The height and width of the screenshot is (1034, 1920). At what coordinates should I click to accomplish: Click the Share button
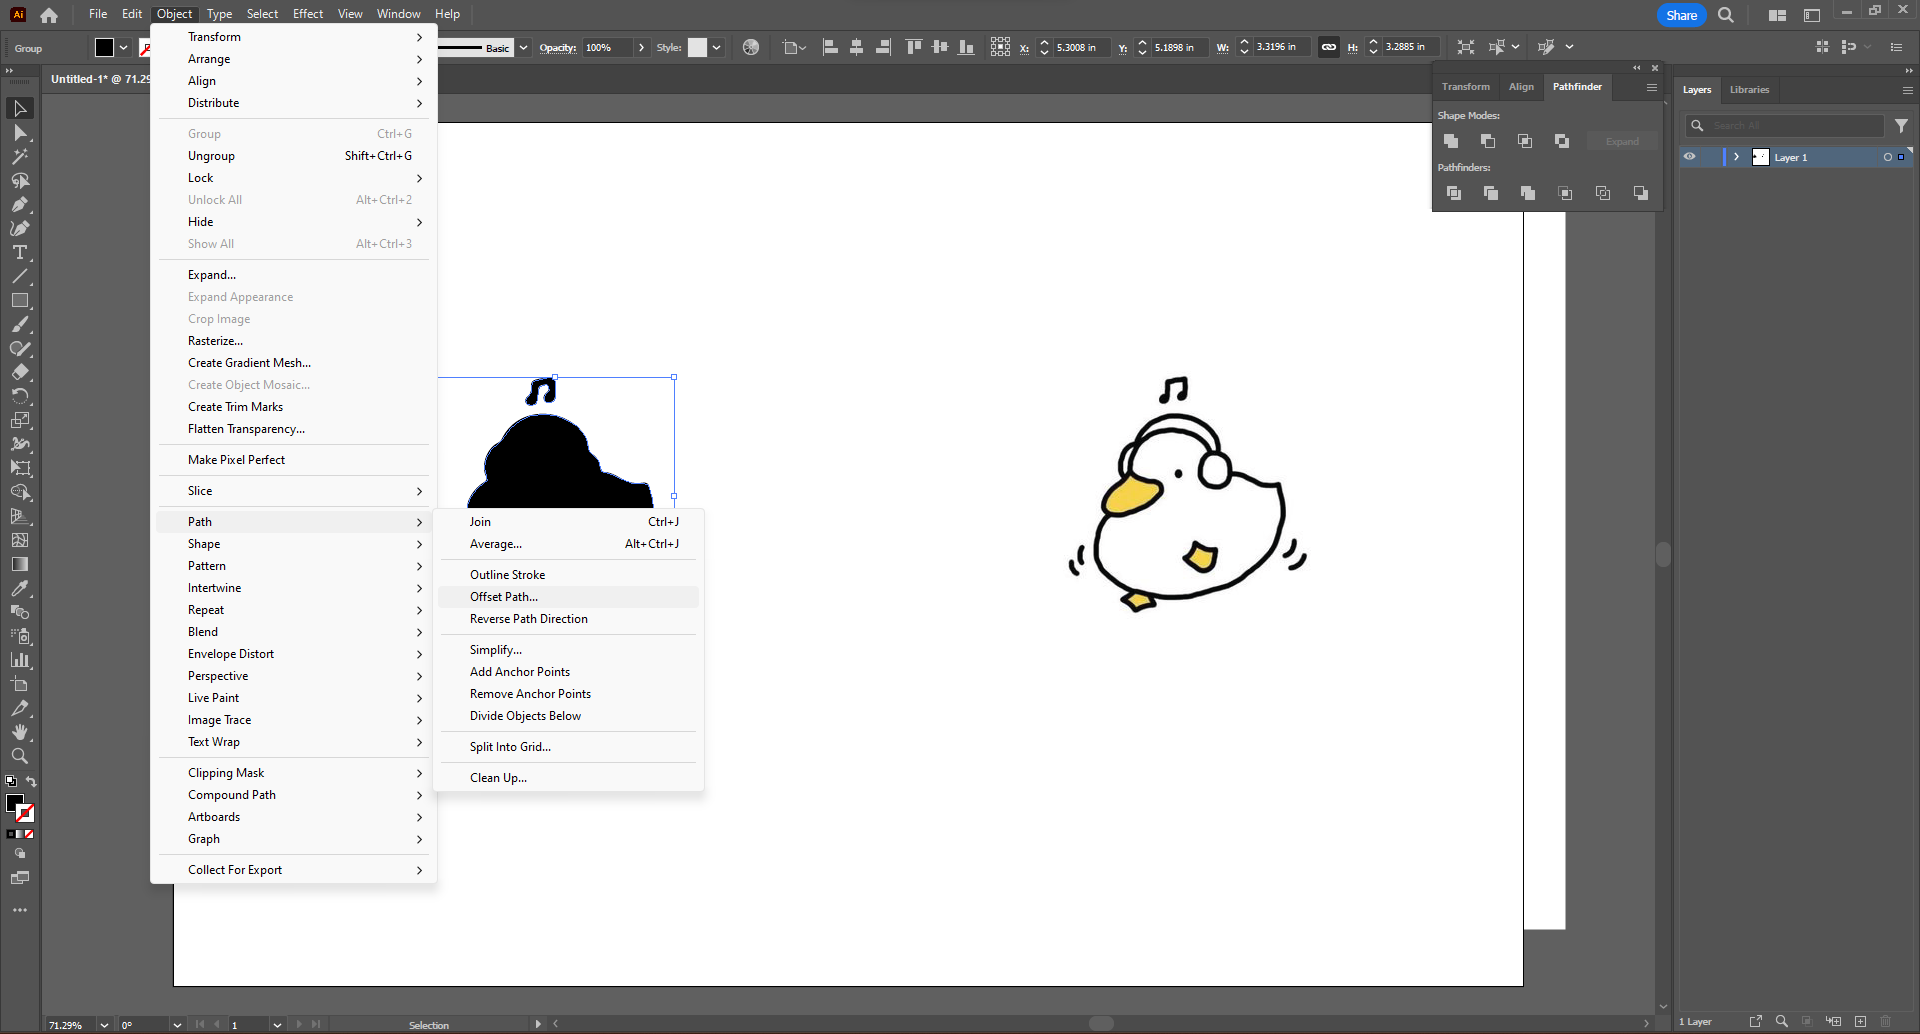click(x=1681, y=15)
